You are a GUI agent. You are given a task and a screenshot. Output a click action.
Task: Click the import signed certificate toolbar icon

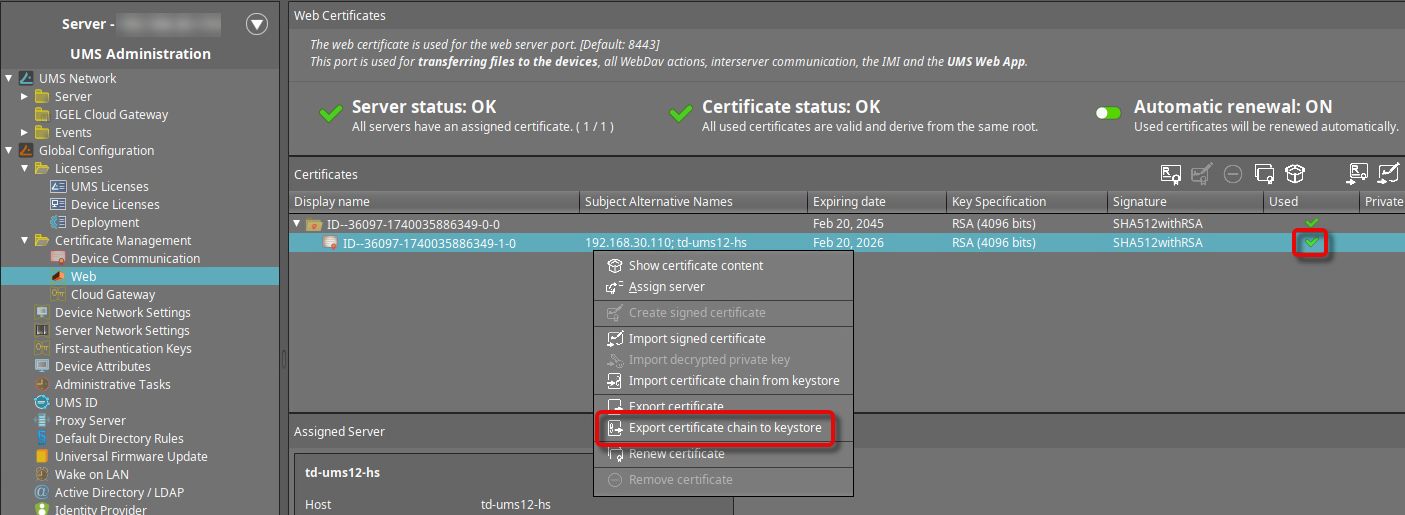(x=1388, y=174)
